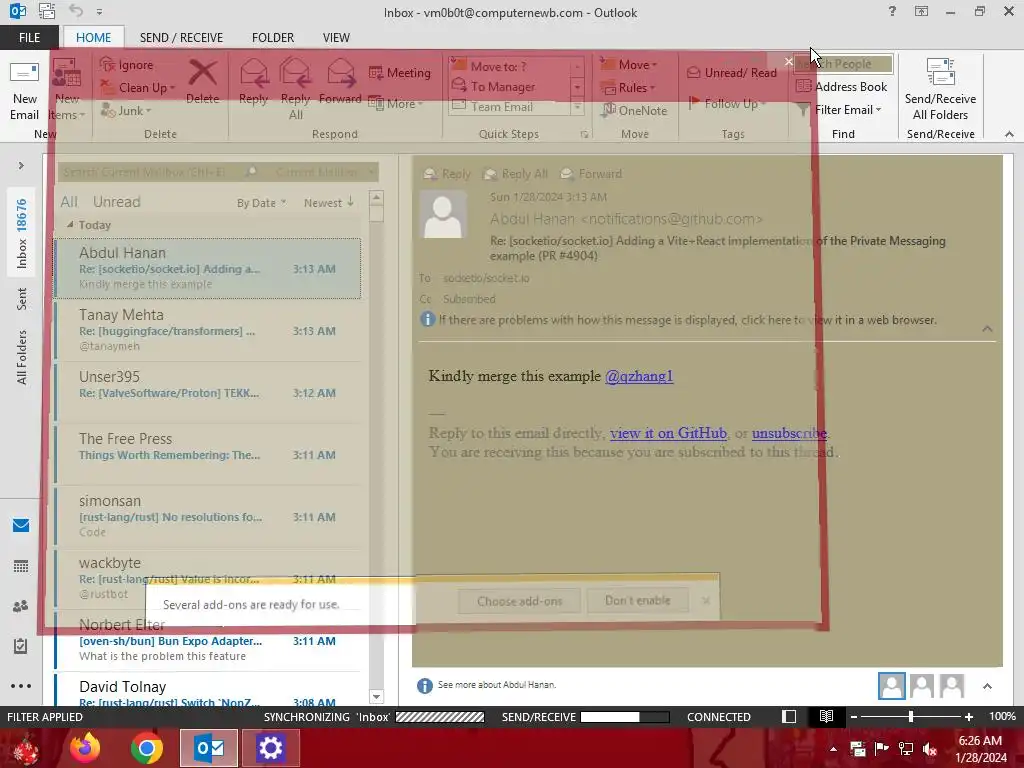Viewport: 1024px width, 768px height.
Task: Expand the folder pane
Action: [x=21, y=165]
